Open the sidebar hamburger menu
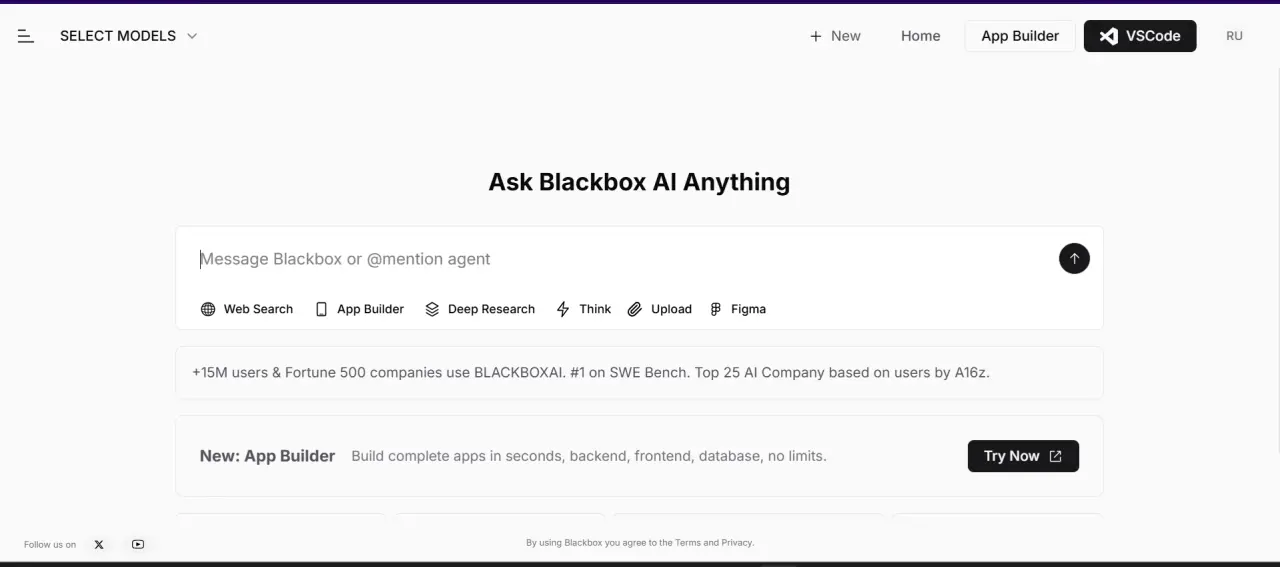Screen dimensions: 1280x567 click(26, 36)
